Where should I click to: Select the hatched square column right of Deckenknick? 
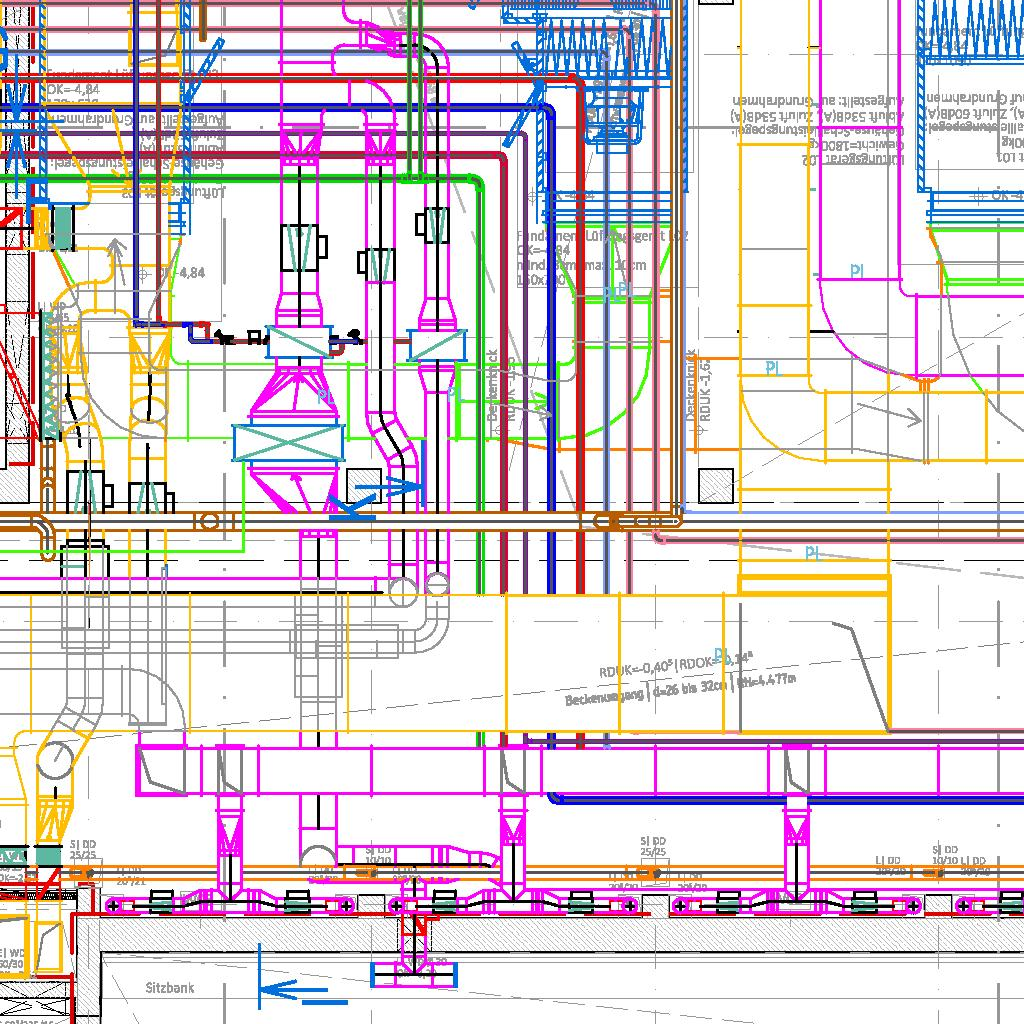(716, 486)
